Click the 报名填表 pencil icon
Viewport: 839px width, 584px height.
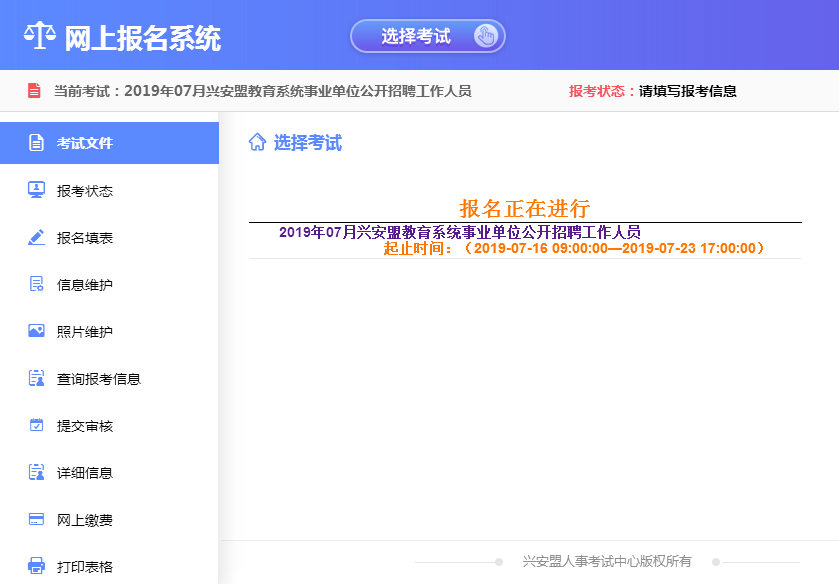tap(36, 238)
